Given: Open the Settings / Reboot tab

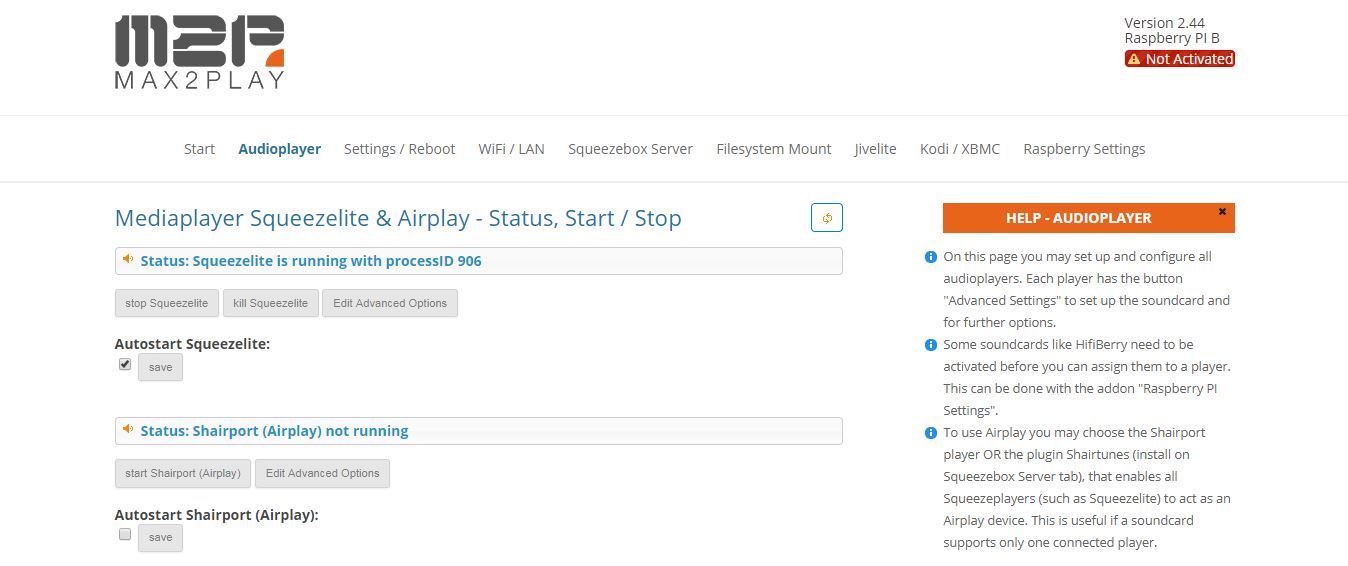Looking at the screenshot, I should [399, 149].
